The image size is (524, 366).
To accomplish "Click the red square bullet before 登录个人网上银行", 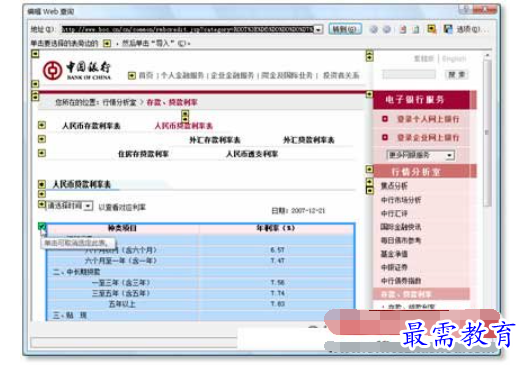I will [385, 119].
